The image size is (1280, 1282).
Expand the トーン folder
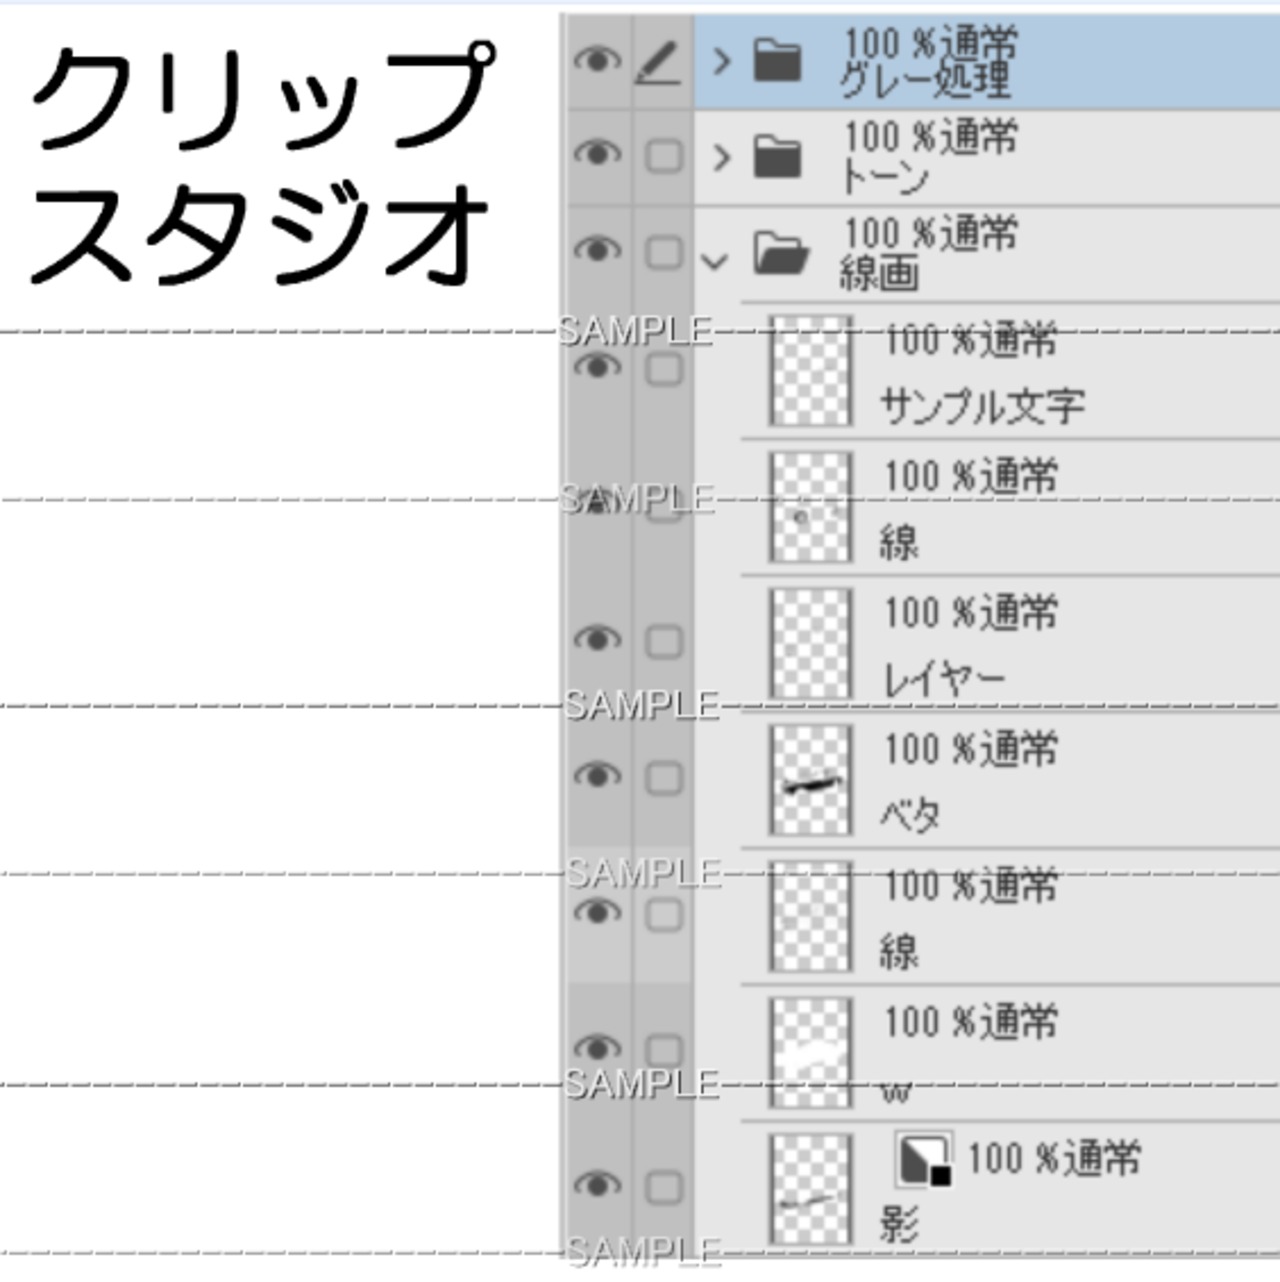[x=721, y=157]
